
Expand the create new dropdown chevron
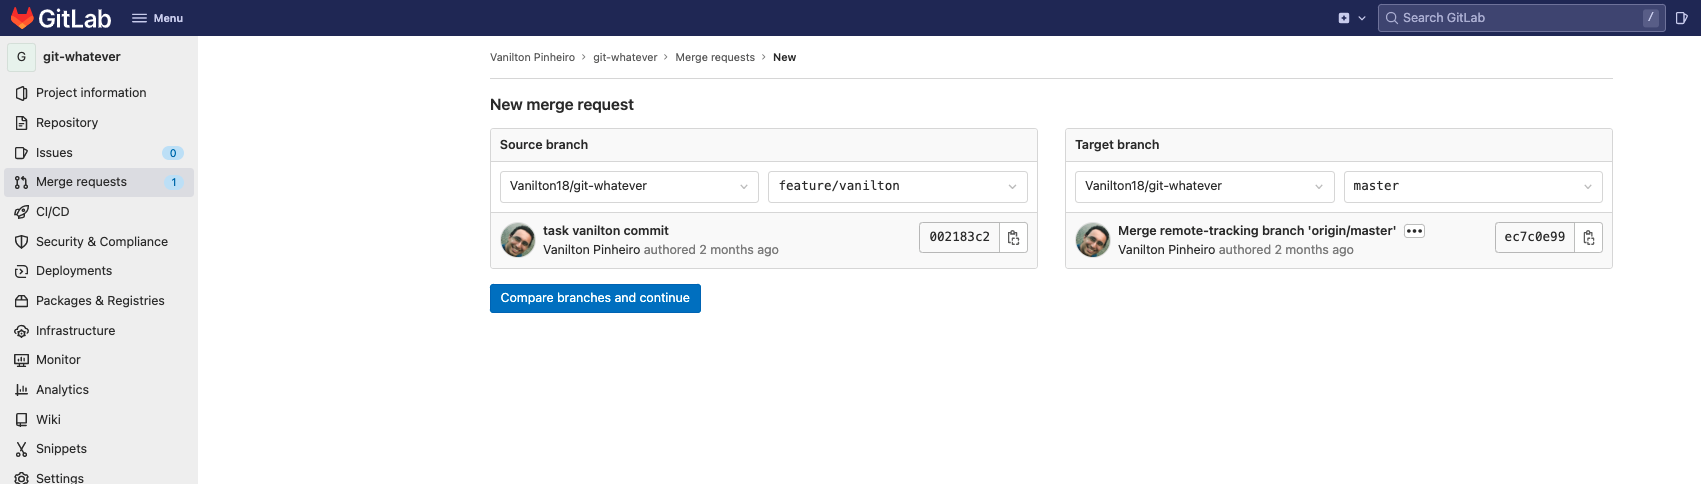click(1362, 18)
